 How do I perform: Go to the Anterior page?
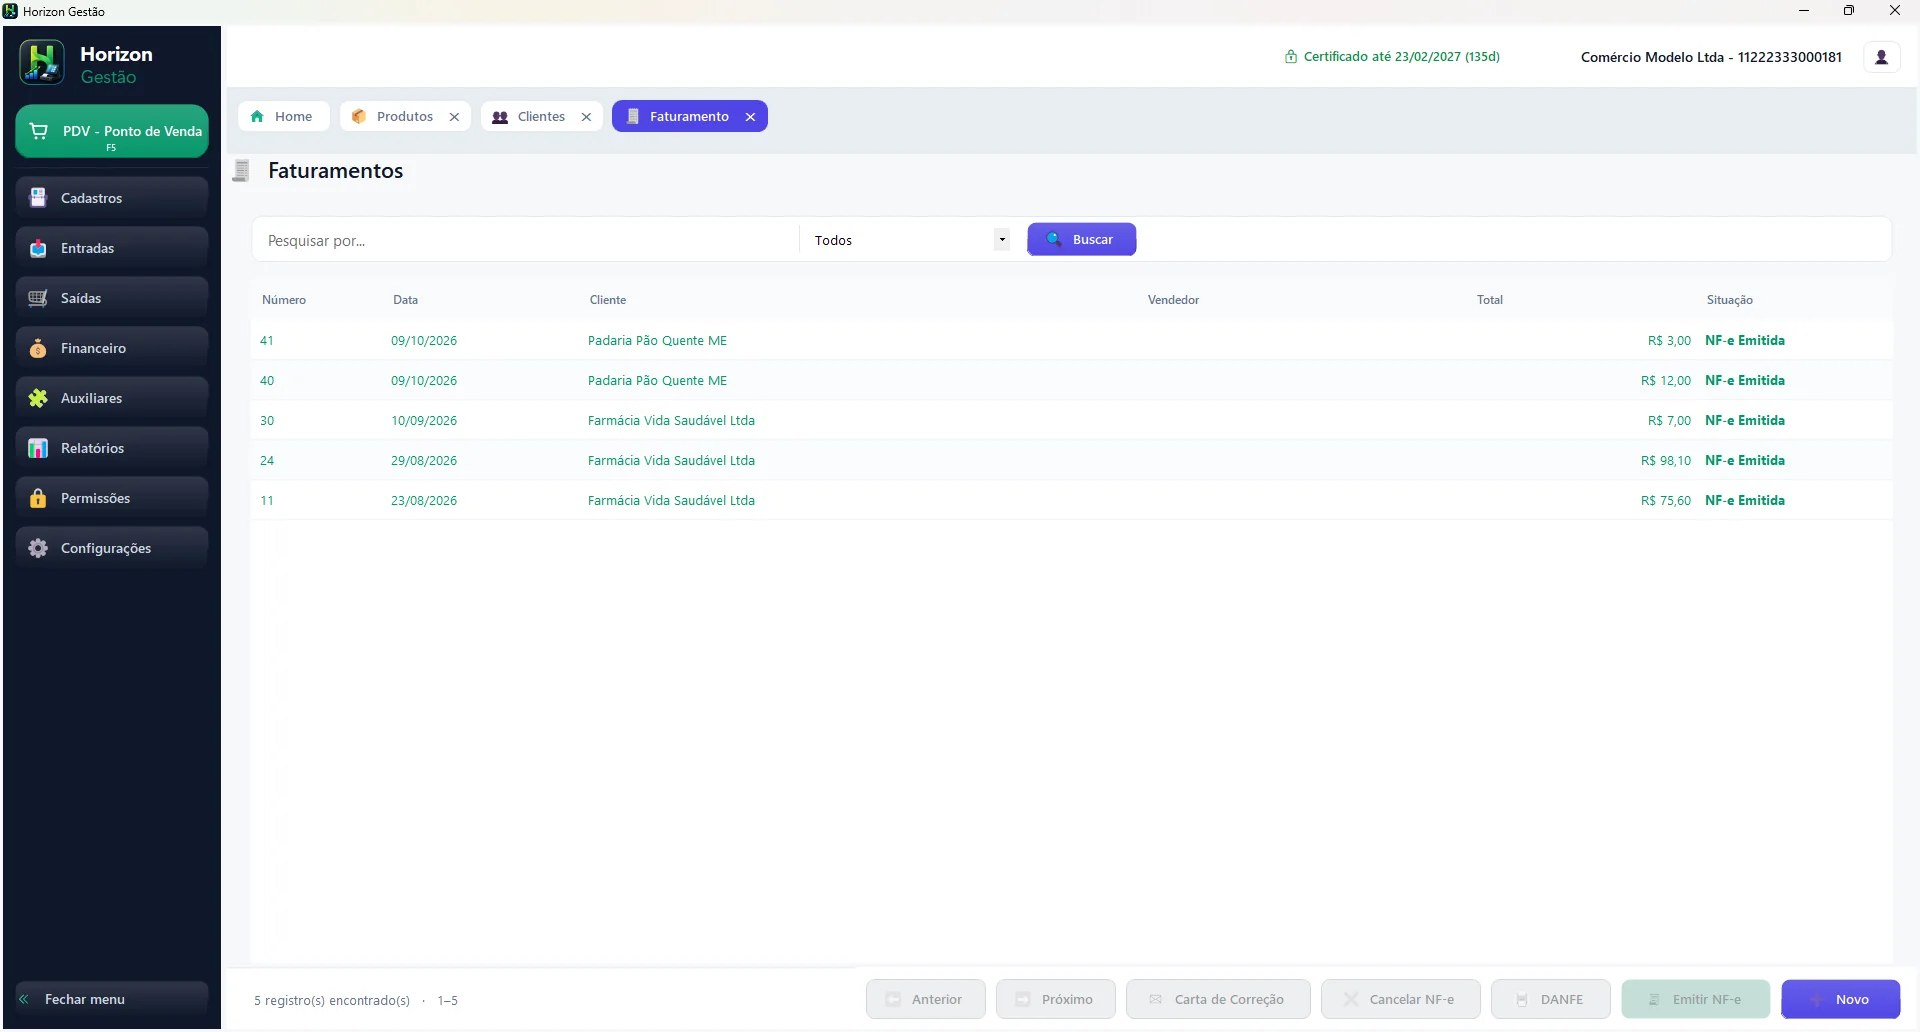[926, 999]
